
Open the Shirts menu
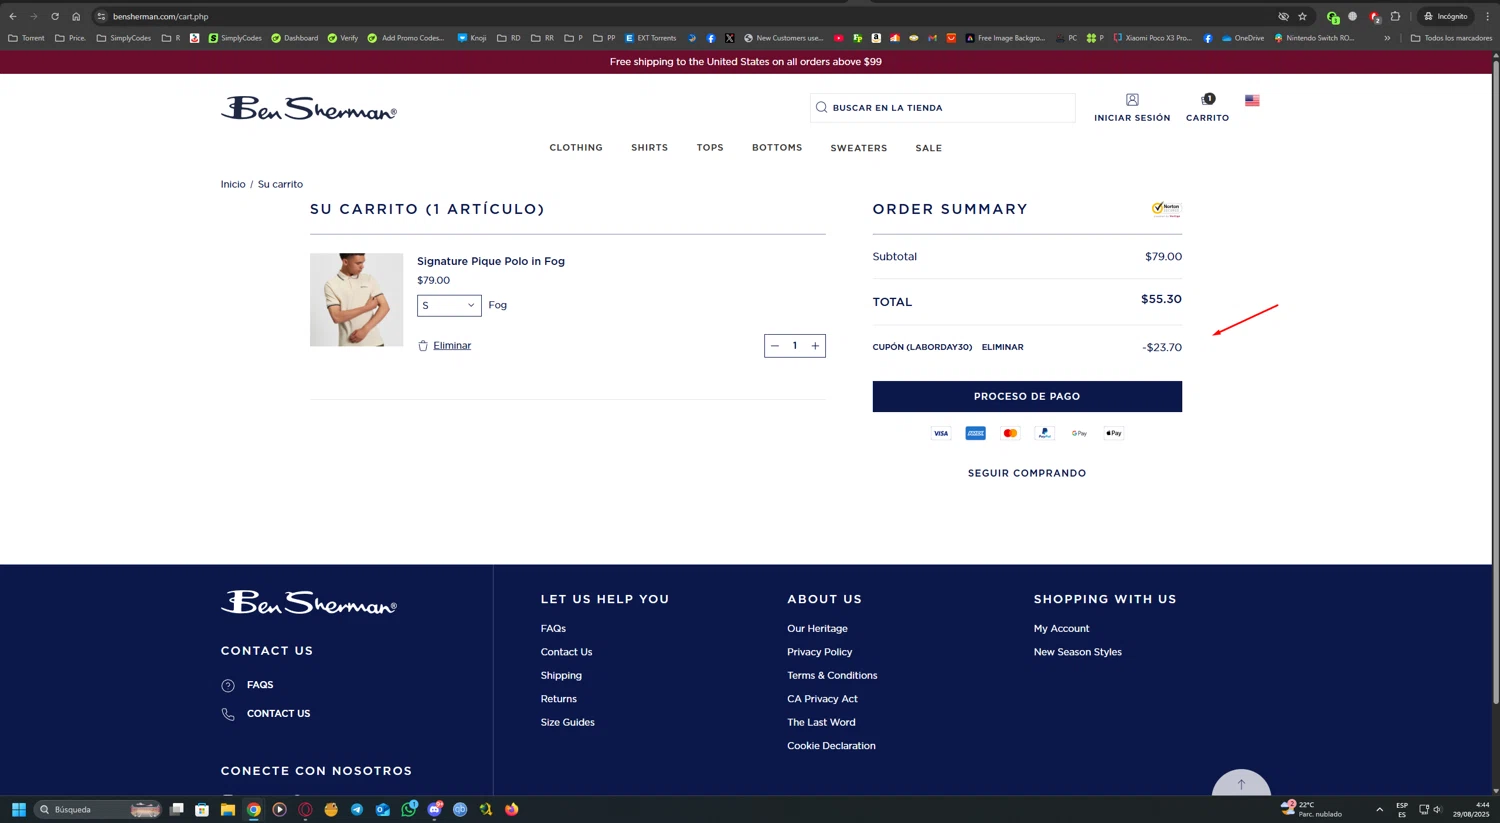(x=649, y=148)
